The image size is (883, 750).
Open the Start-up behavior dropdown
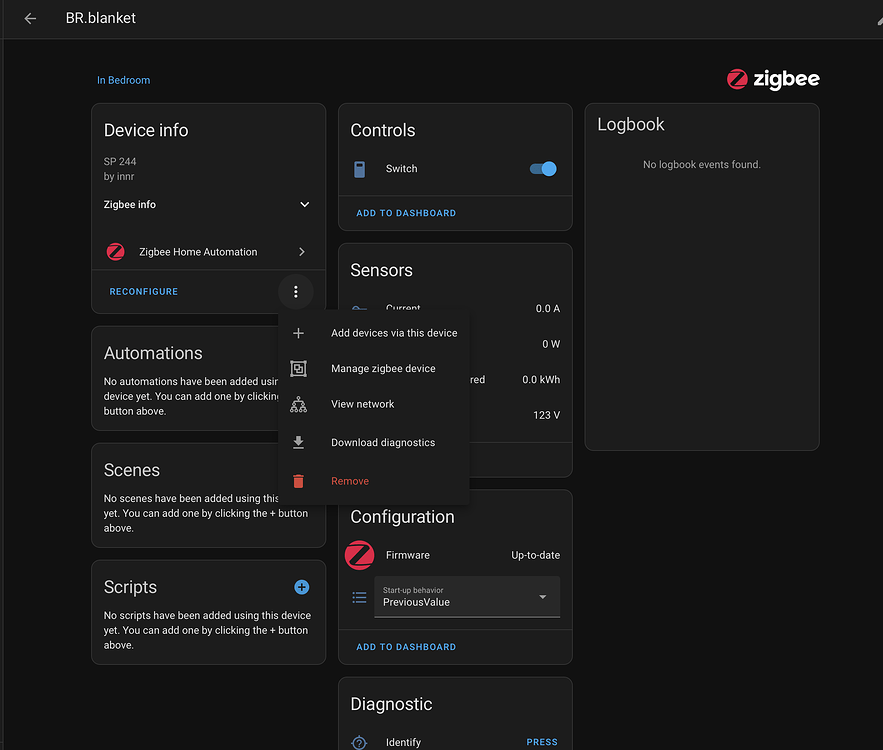(x=467, y=597)
